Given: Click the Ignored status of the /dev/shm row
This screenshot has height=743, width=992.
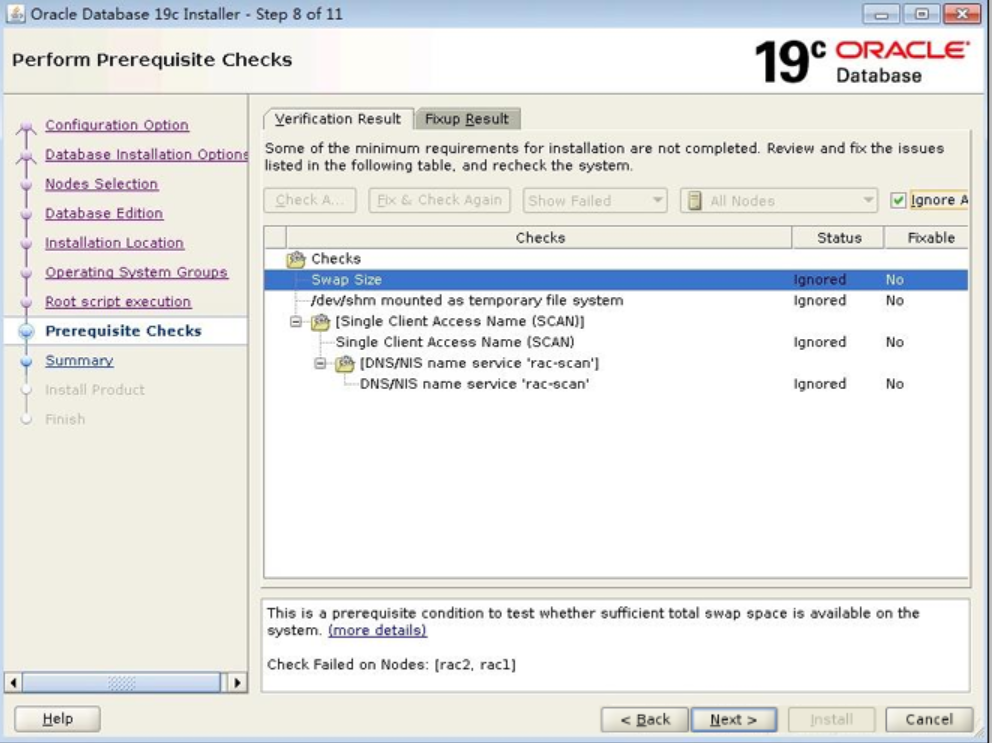Looking at the screenshot, I should [820, 301].
